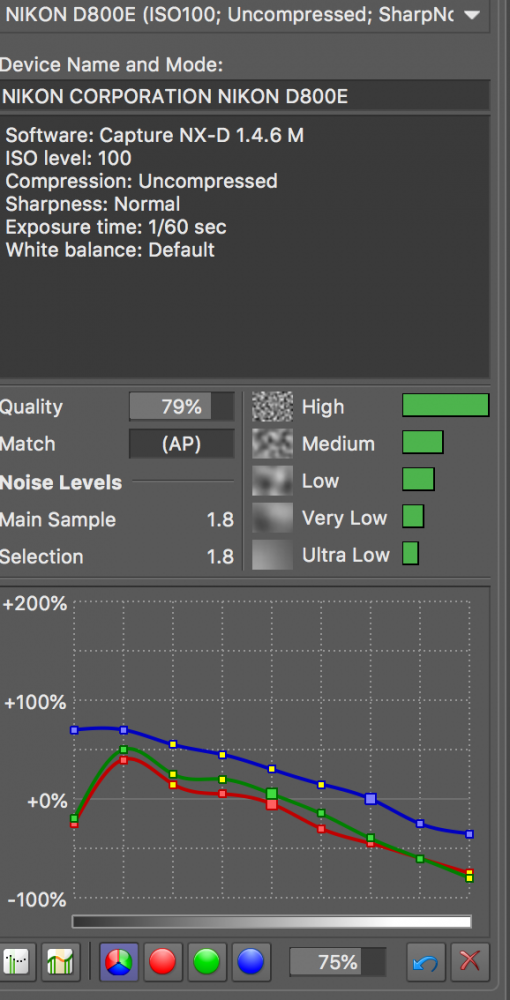Show the blue channel curve only
510x1000 pixels.
pyautogui.click(x=251, y=962)
